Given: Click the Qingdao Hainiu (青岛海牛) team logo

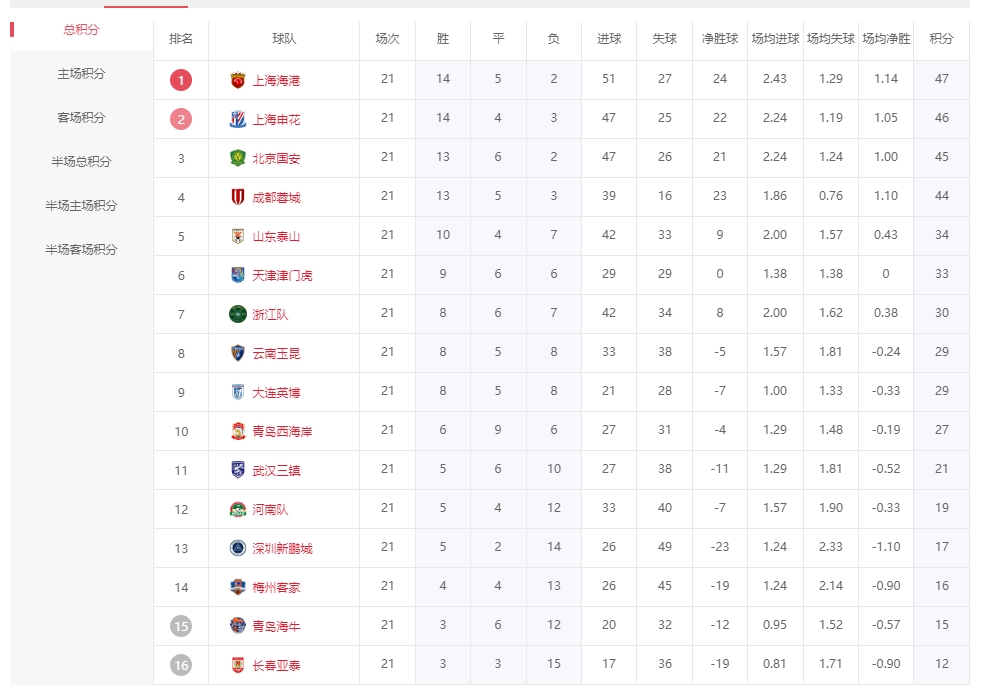Looking at the screenshot, I should pyautogui.click(x=238, y=626).
